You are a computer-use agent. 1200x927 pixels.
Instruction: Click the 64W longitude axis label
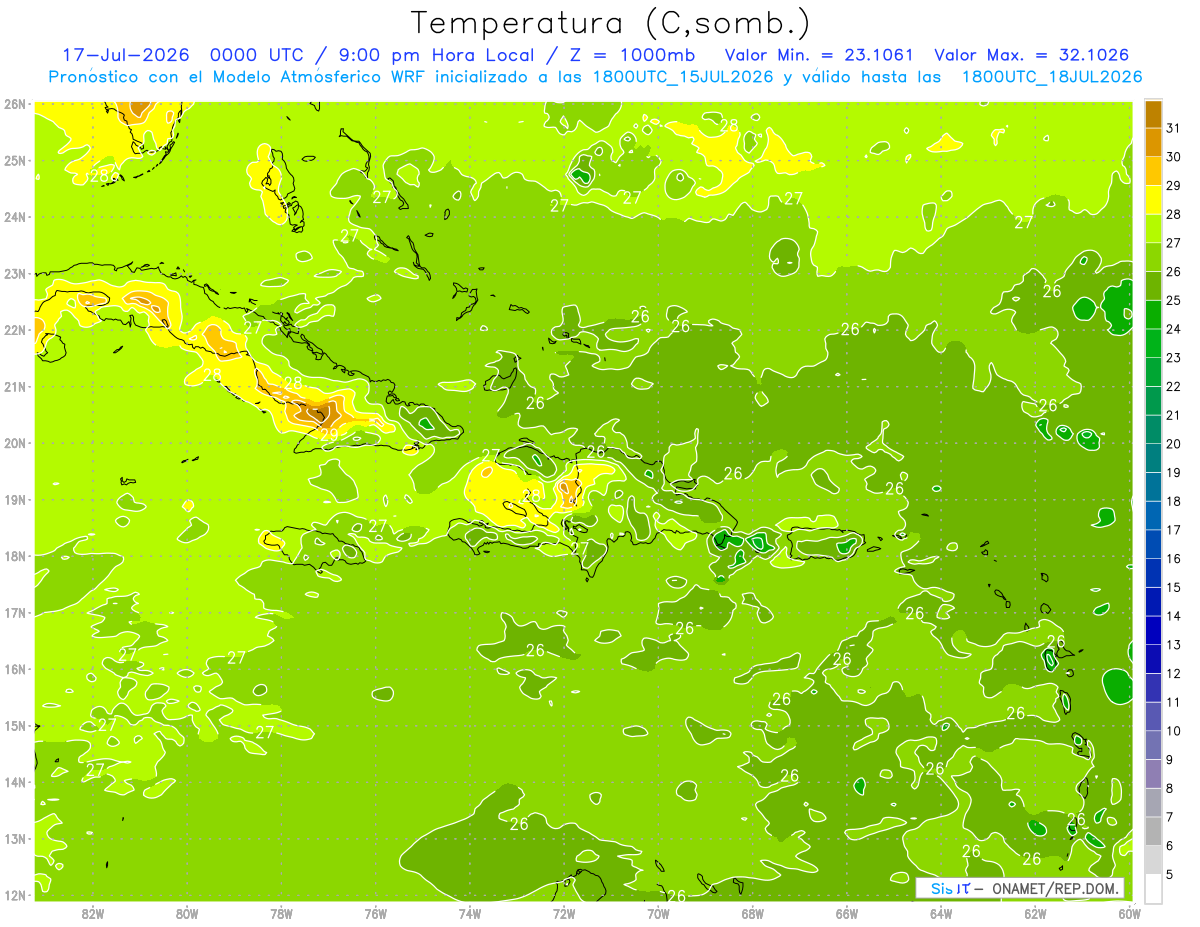point(941,913)
